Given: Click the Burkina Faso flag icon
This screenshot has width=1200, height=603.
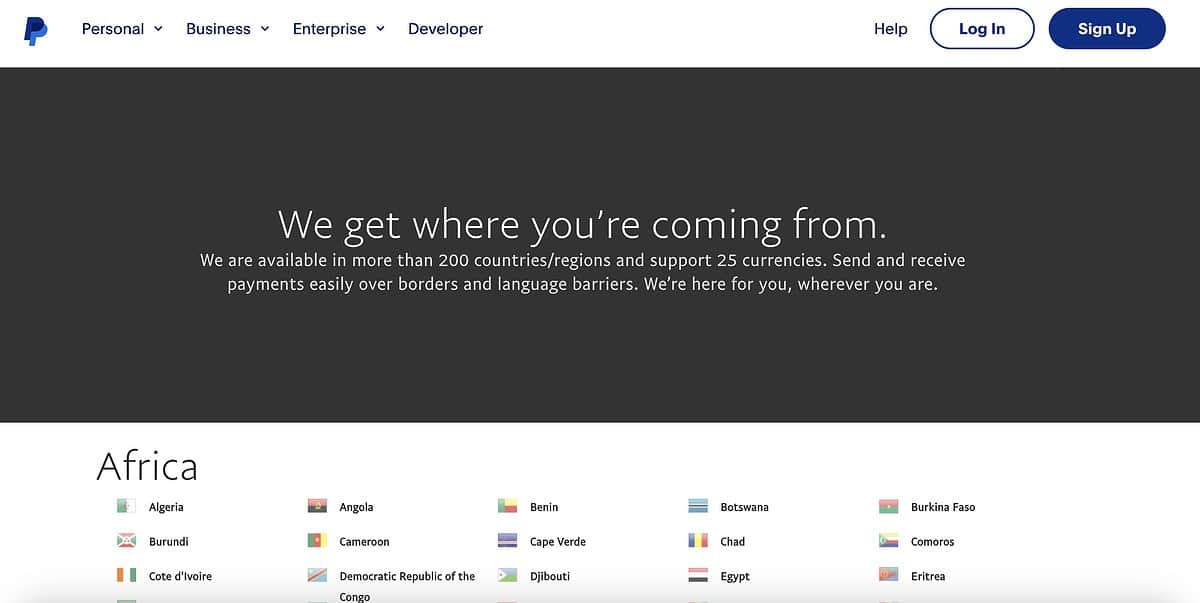Looking at the screenshot, I should point(889,507).
